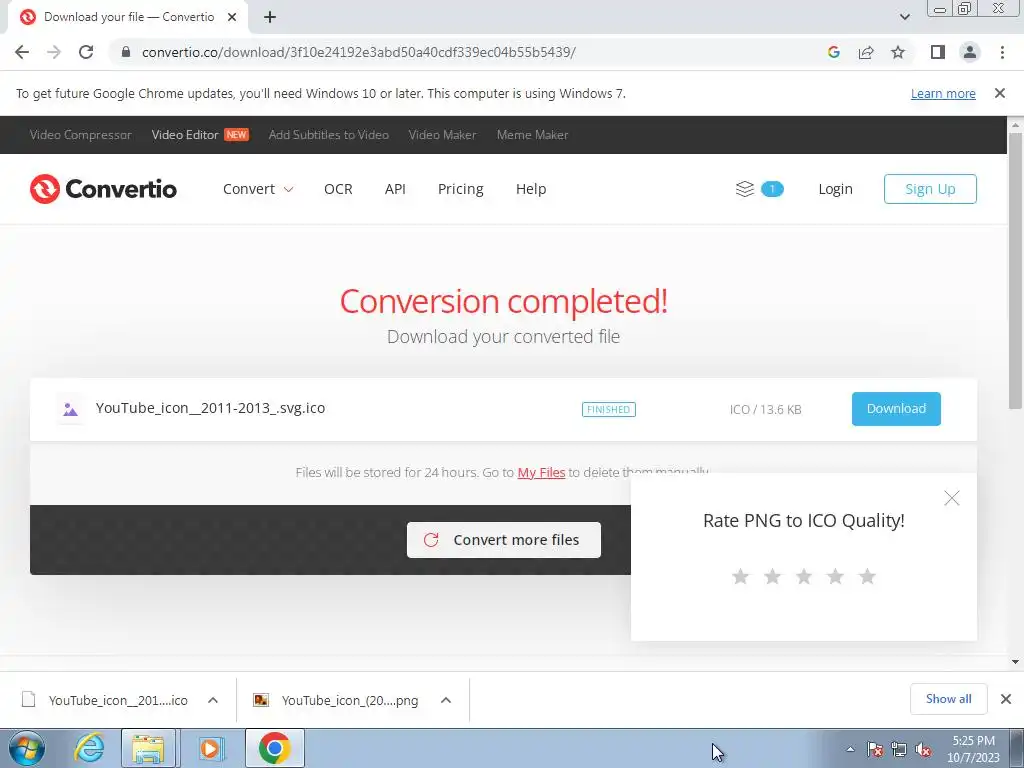Screen dimensions: 1024x768
Task: Click the Sign Up button
Action: tap(930, 189)
